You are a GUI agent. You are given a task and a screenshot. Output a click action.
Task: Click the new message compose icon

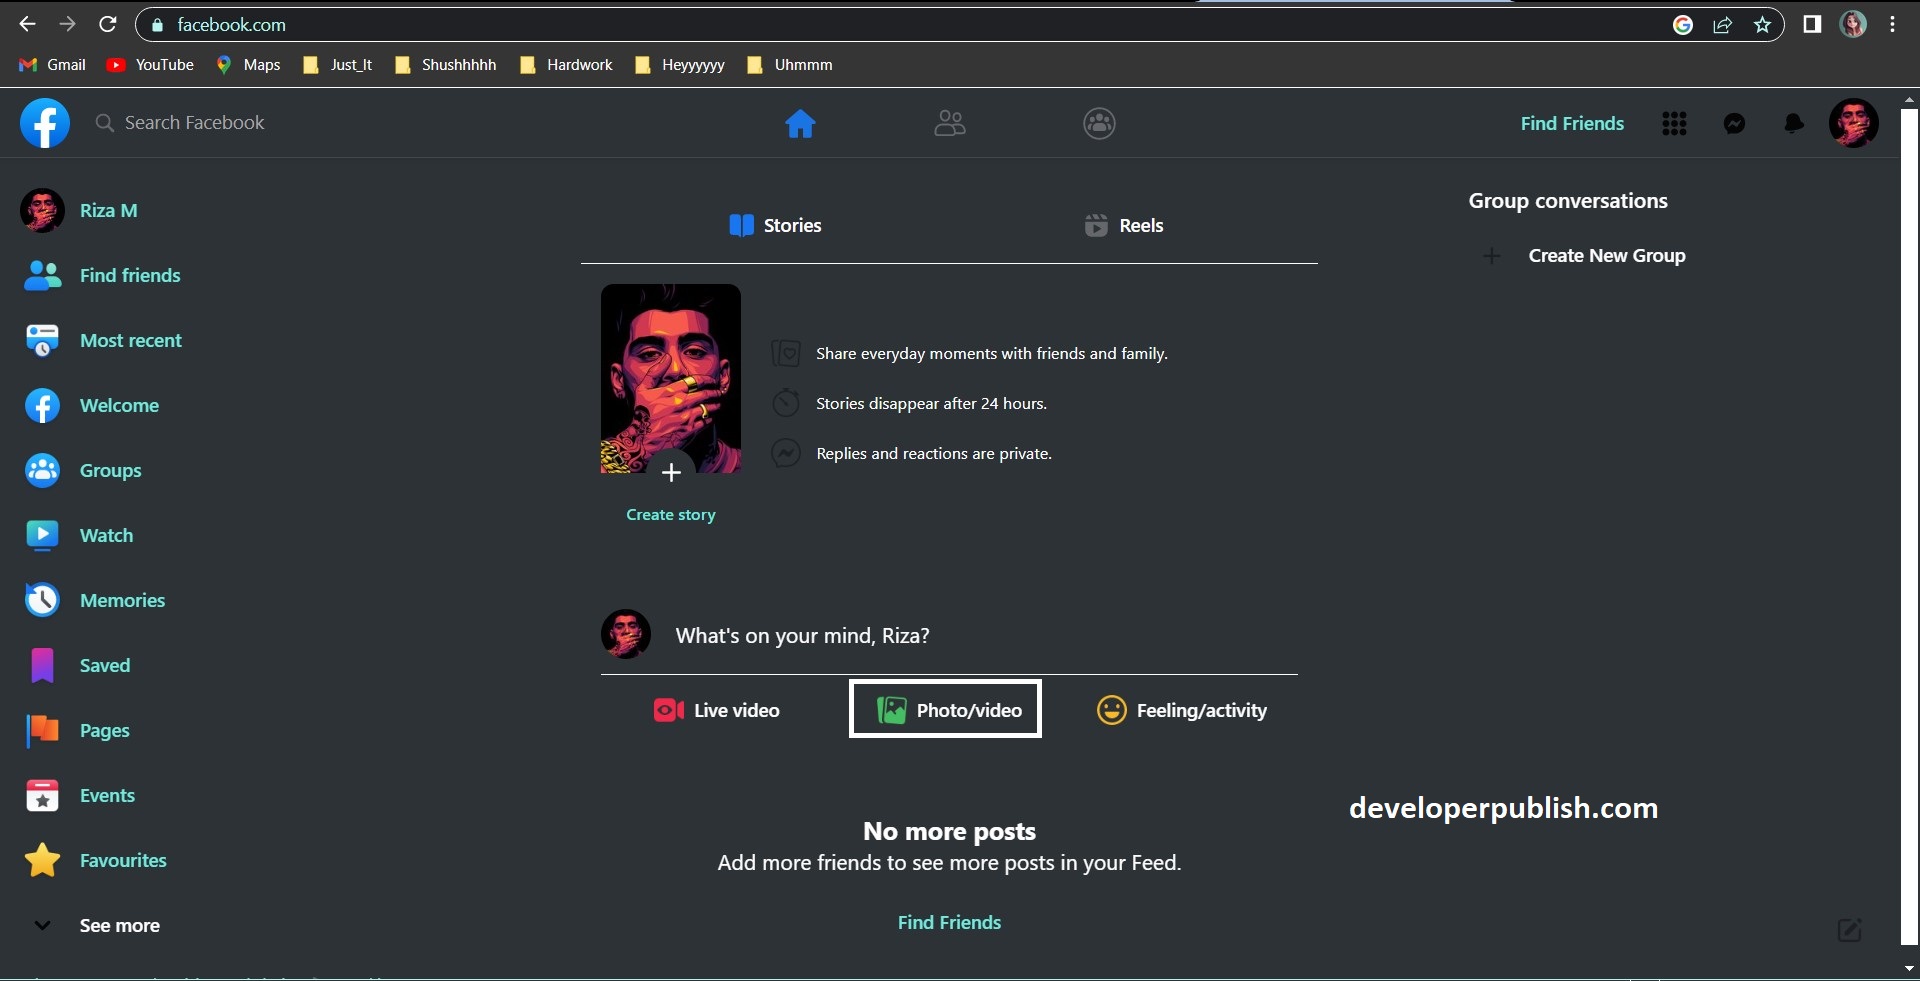(x=1849, y=929)
